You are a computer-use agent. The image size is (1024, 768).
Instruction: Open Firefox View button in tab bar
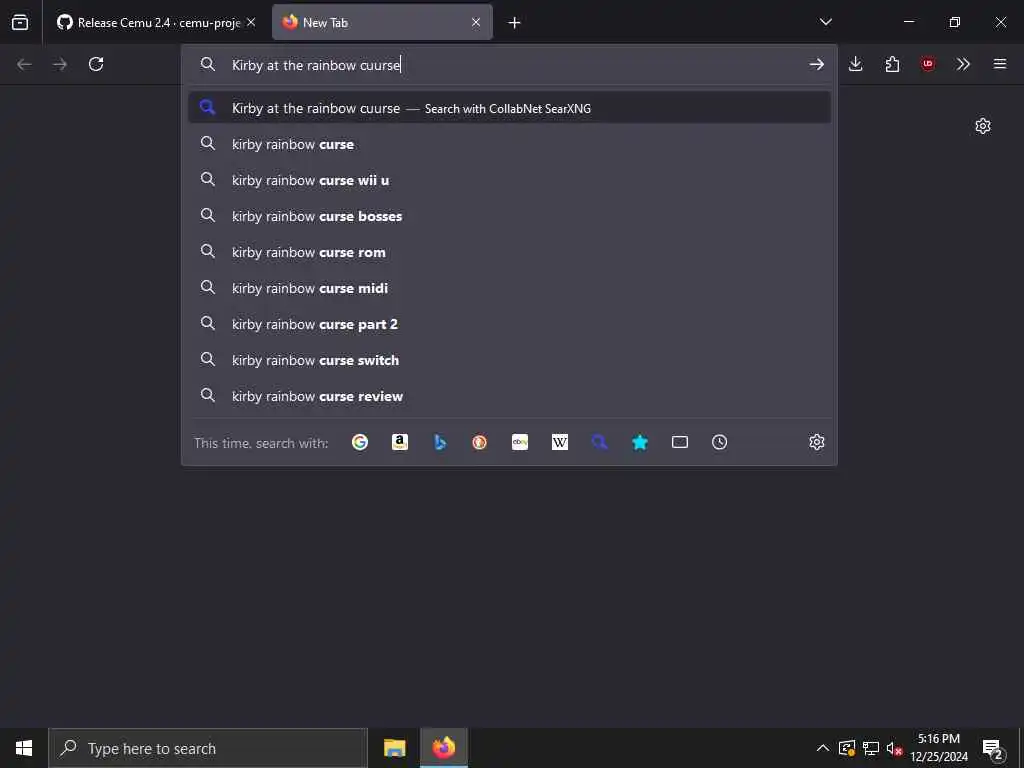click(20, 22)
